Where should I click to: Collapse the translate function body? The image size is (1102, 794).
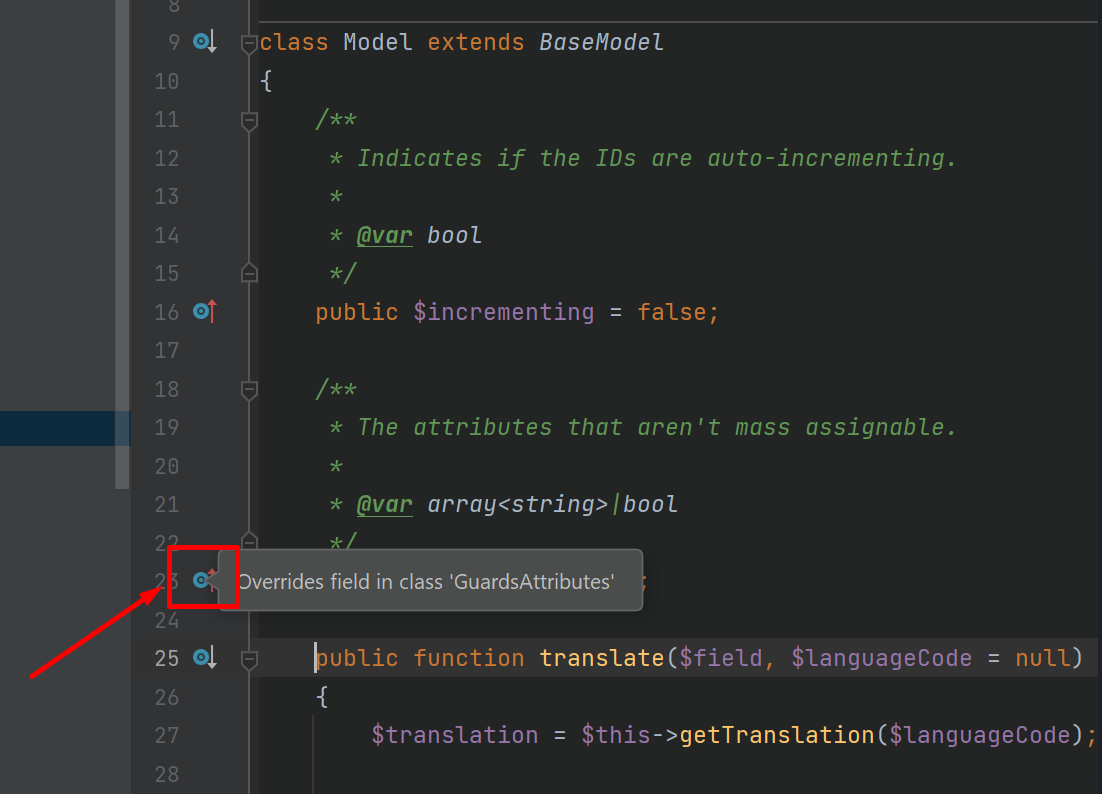[248, 657]
